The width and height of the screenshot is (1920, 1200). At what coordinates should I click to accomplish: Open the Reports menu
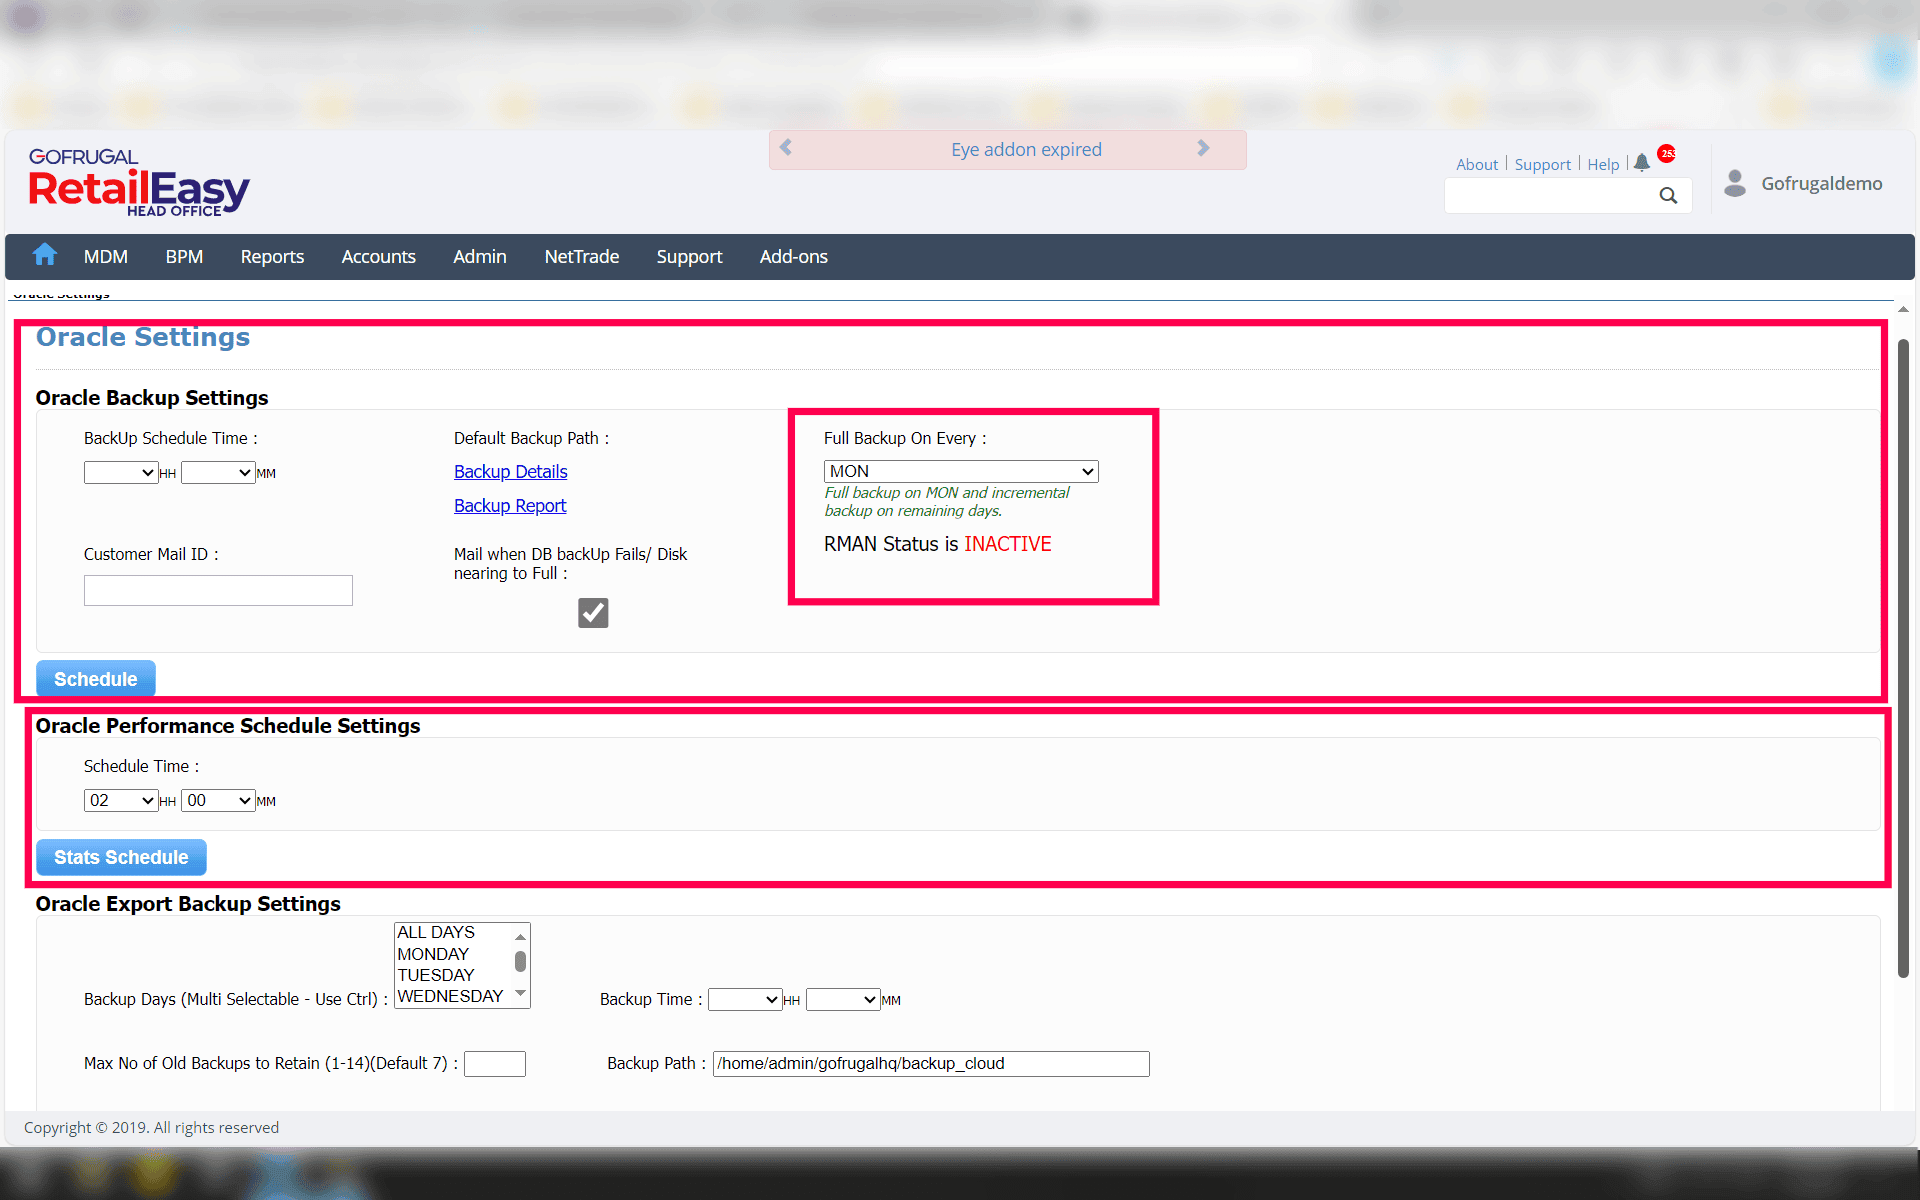click(272, 257)
